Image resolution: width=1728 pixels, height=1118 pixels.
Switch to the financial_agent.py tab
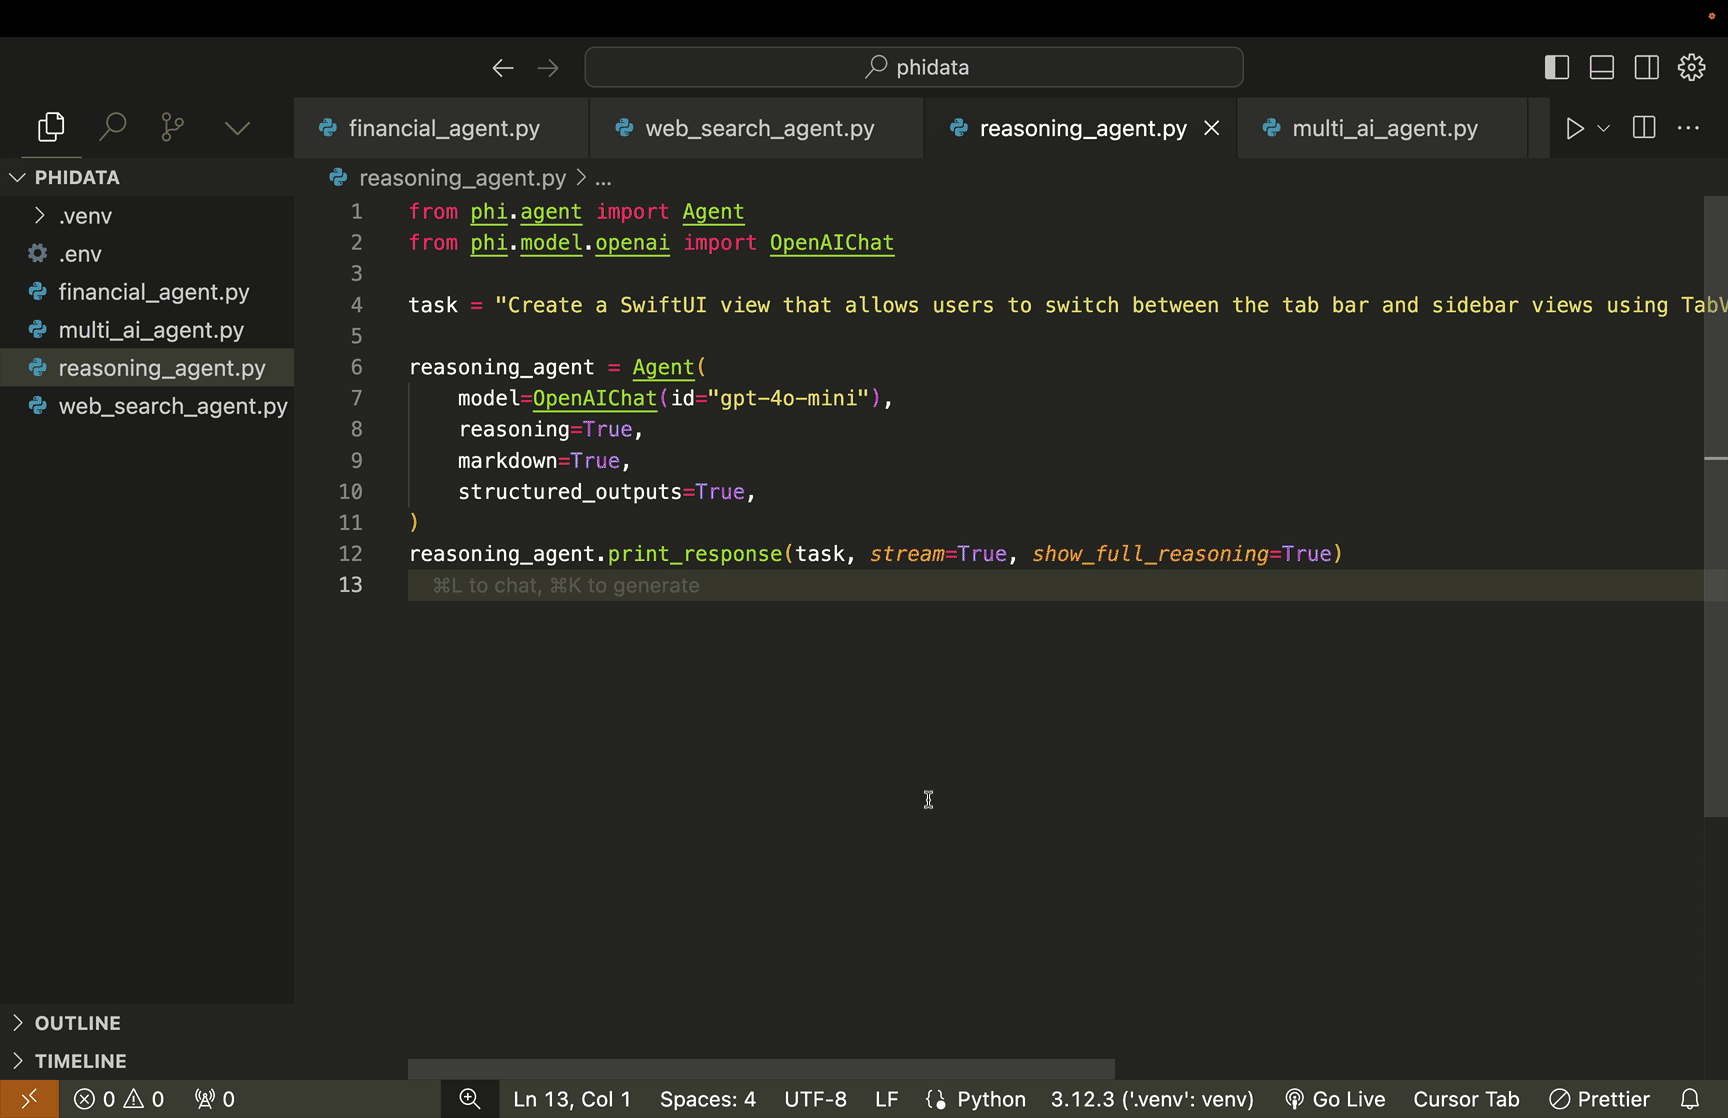click(443, 128)
